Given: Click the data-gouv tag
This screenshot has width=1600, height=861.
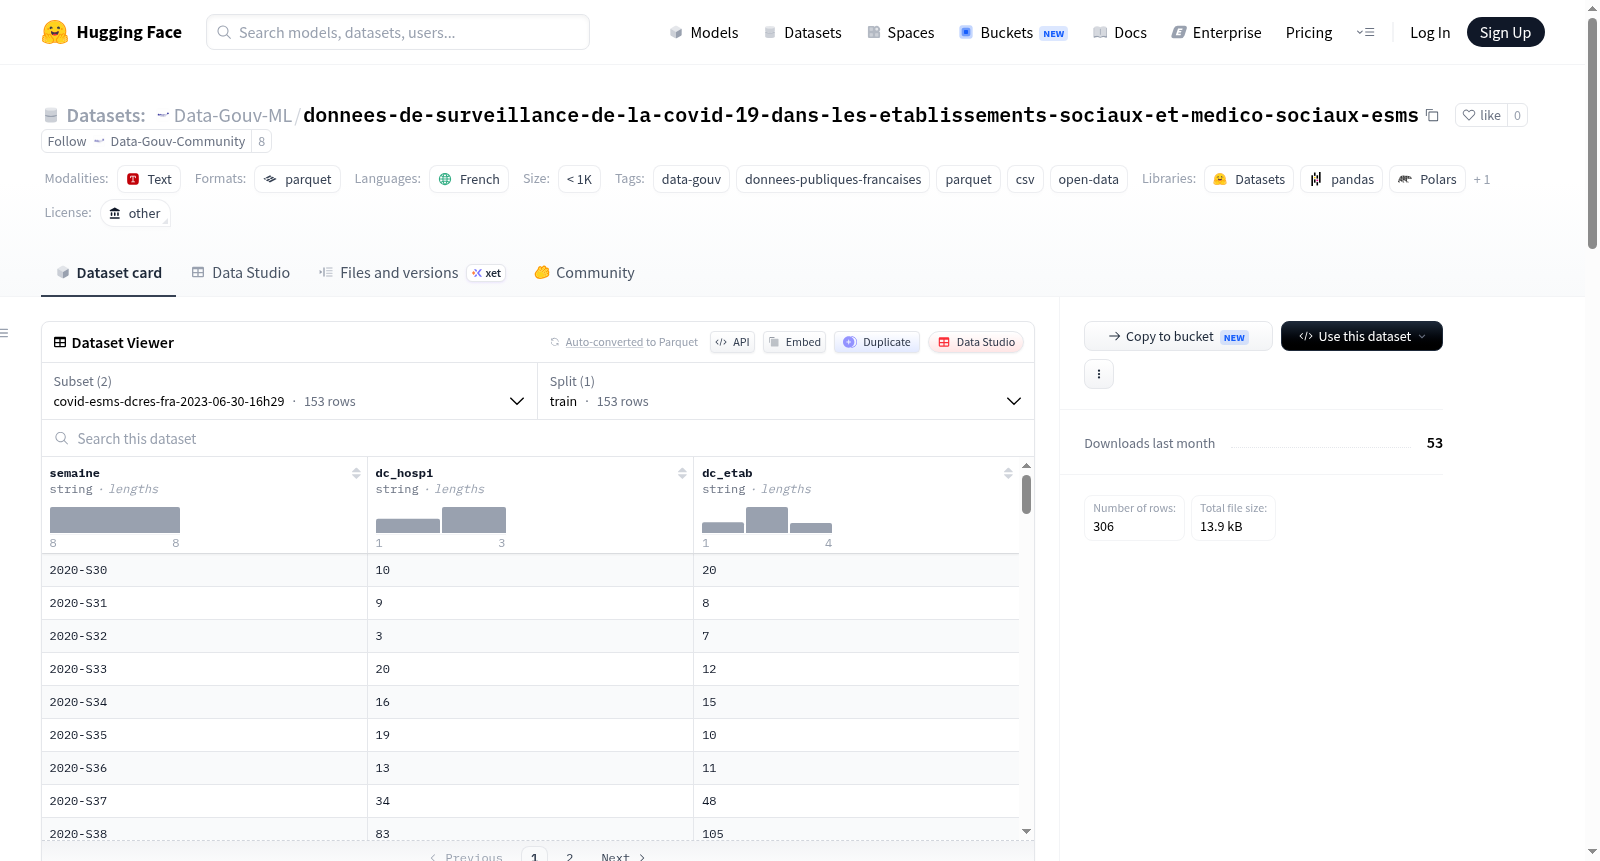Looking at the screenshot, I should click(x=691, y=179).
